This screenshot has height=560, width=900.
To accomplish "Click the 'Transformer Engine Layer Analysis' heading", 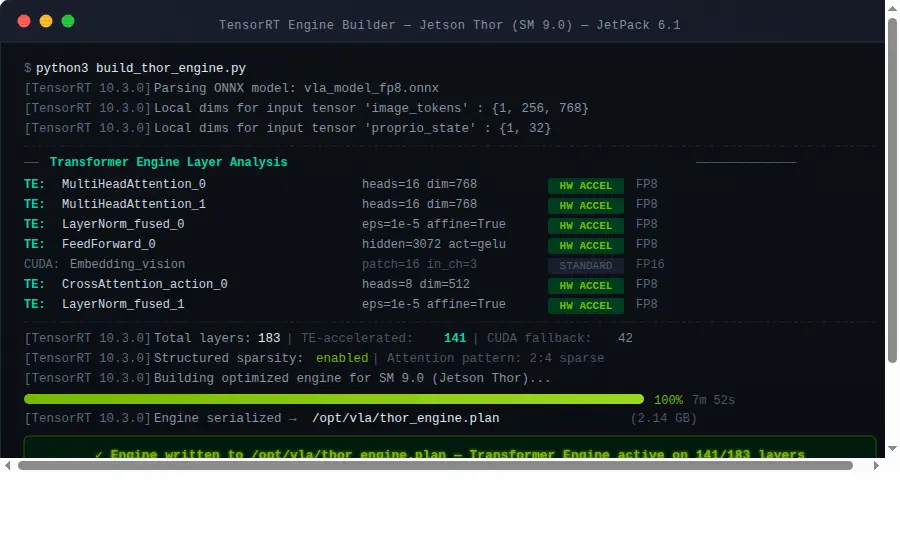I will 168,162.
